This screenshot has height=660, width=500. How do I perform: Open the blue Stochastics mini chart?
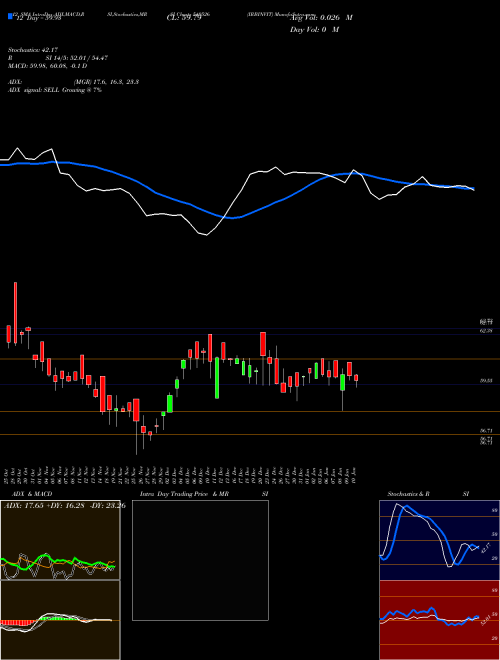click(x=439, y=540)
